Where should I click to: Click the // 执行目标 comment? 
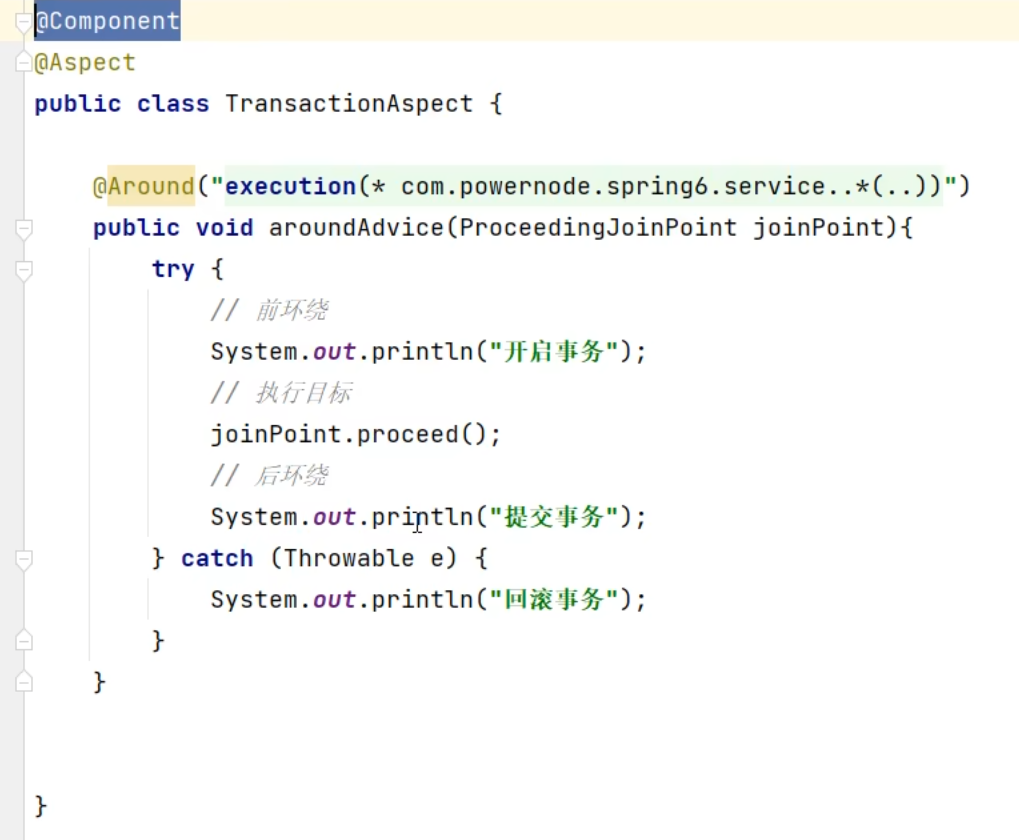click(x=281, y=394)
